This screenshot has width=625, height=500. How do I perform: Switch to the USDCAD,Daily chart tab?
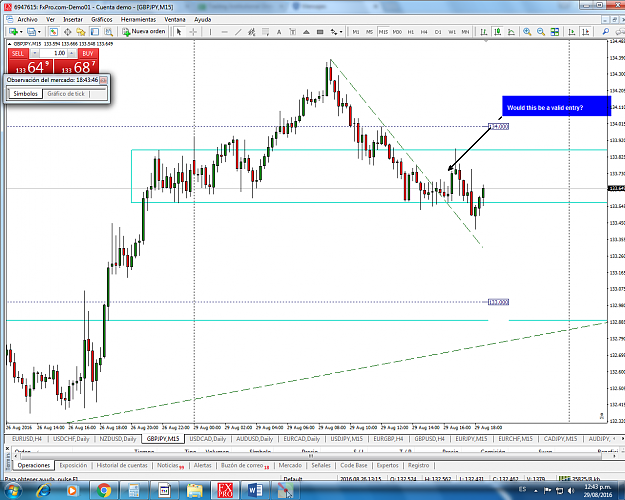coord(208,439)
